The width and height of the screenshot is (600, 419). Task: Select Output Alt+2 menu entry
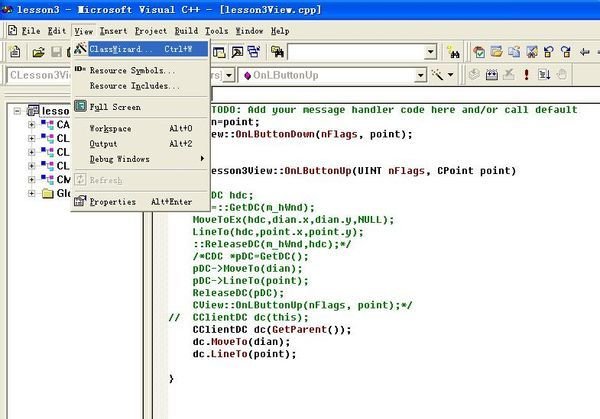(141, 143)
